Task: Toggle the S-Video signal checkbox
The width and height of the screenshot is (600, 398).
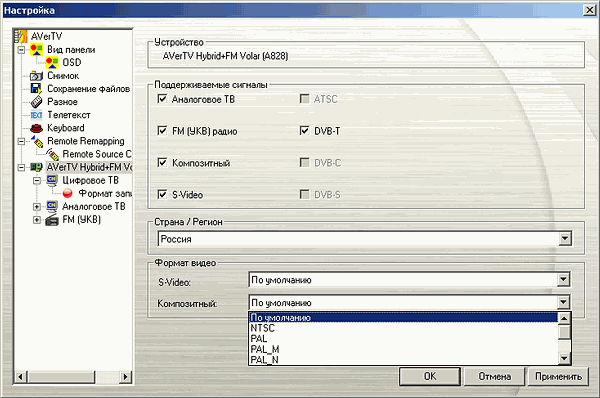Action: coord(162,194)
